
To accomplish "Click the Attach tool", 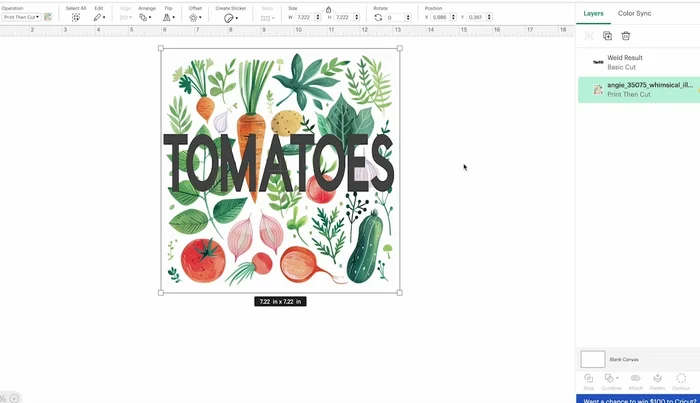I will [x=635, y=382].
